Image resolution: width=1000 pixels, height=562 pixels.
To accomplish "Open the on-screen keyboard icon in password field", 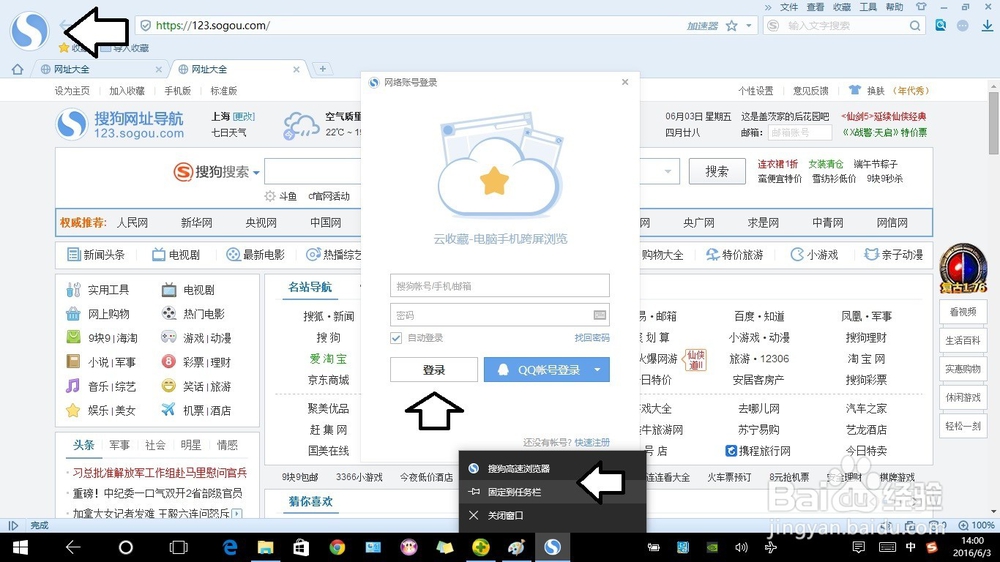I will [x=599, y=315].
